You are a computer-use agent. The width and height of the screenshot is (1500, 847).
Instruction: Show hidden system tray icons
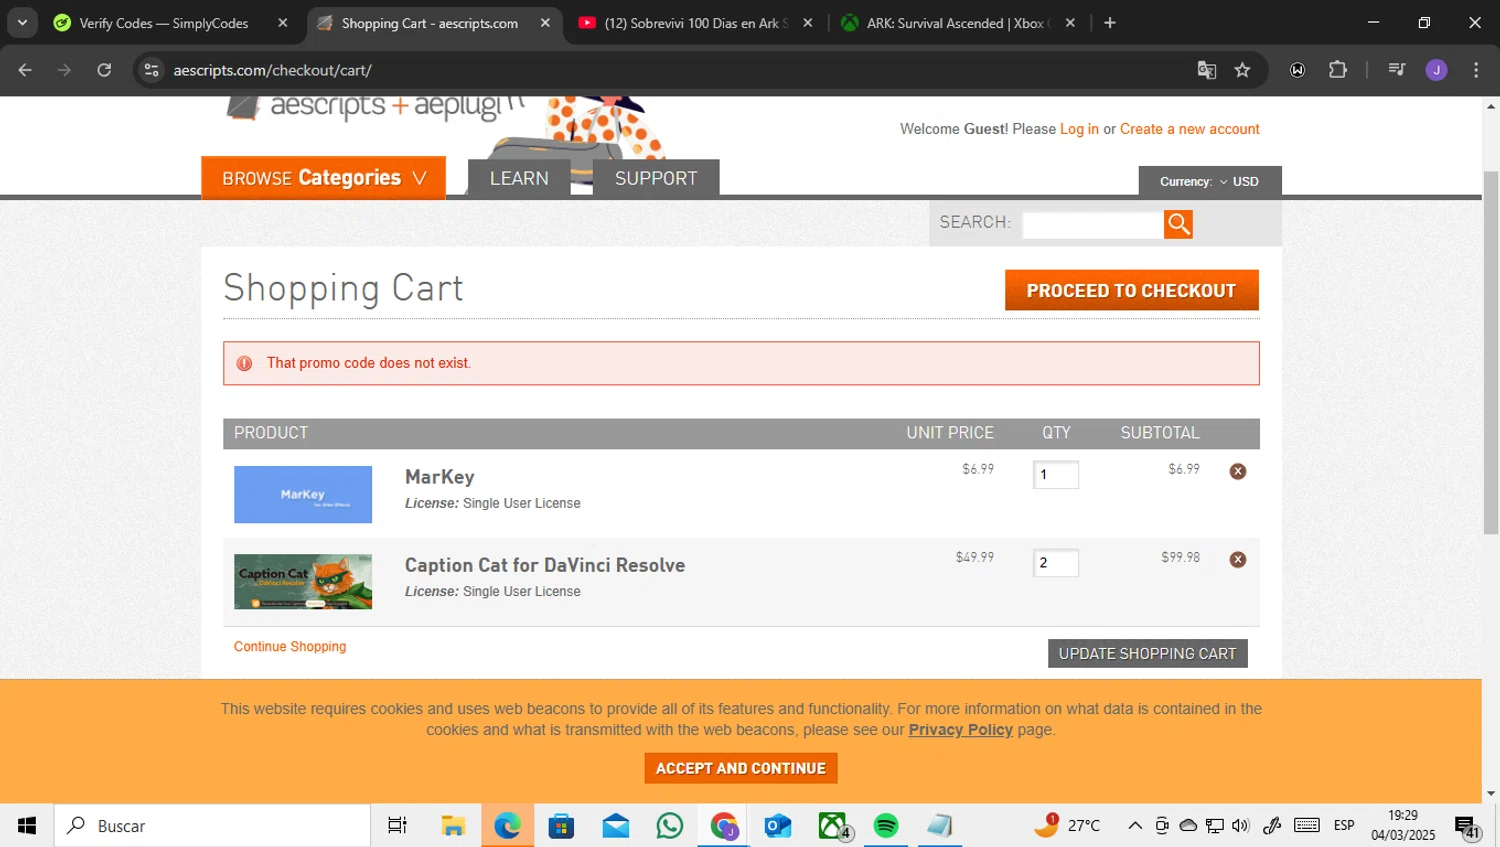coord(1135,826)
